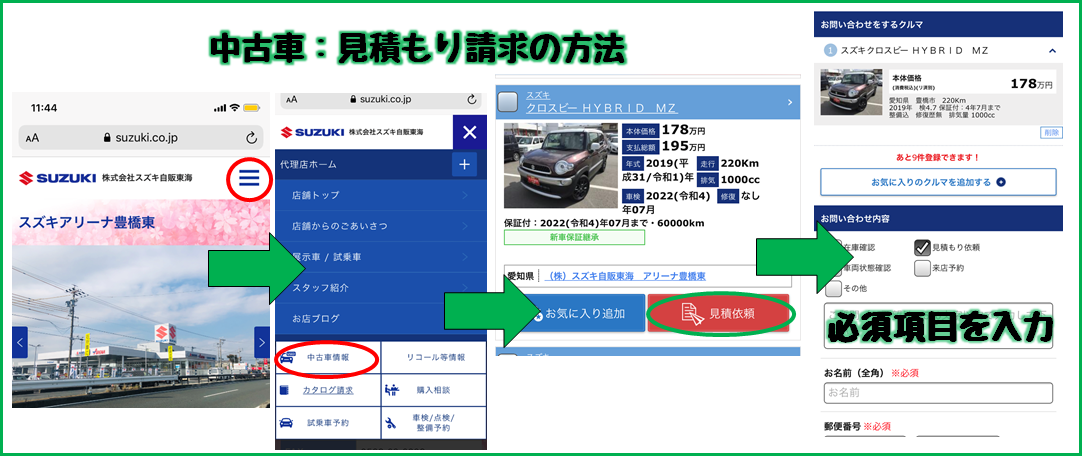Check the その他 checkbox
Screen dimensions: 1082x456
tap(834, 288)
